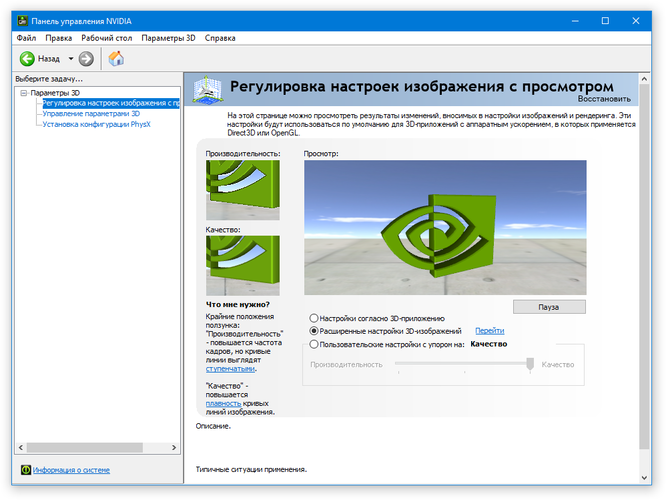Click the Home icon in toolbar

(x=116, y=58)
